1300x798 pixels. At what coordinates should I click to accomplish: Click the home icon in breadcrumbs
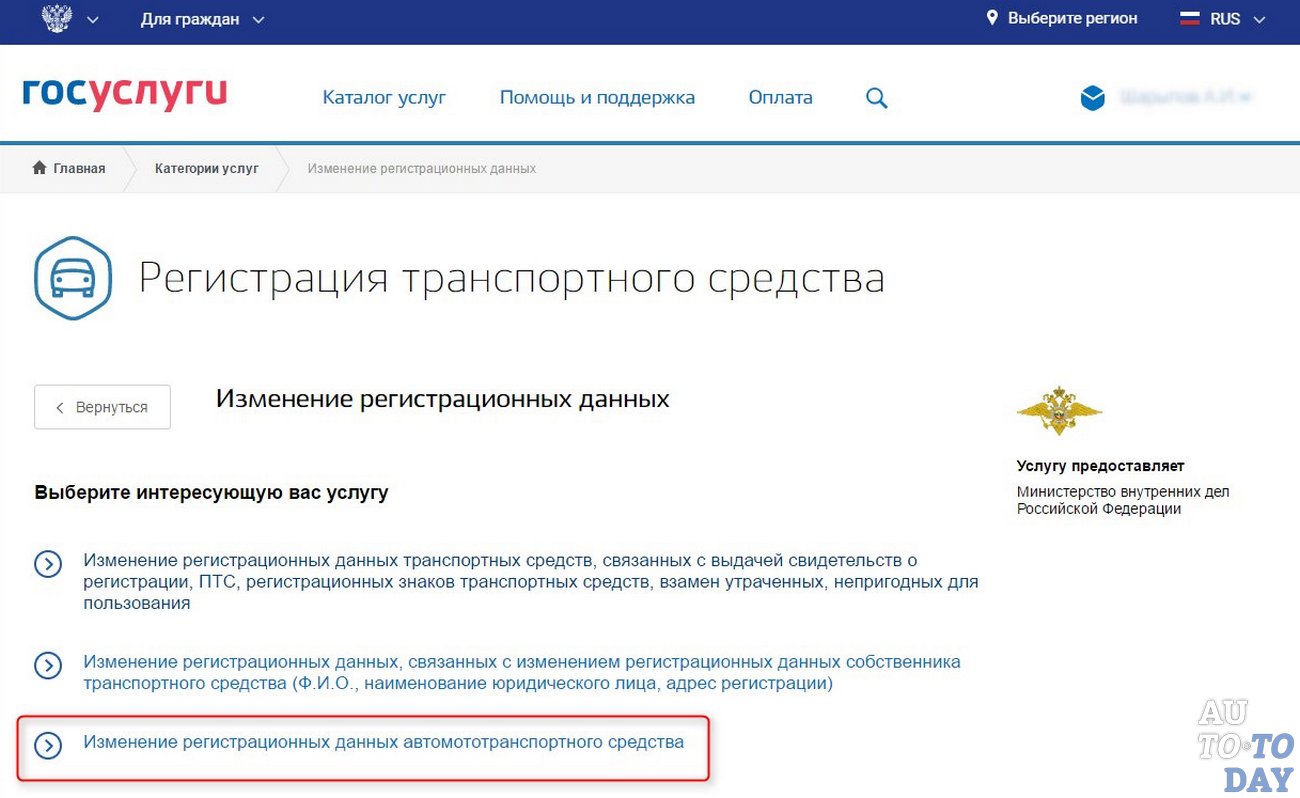40,168
